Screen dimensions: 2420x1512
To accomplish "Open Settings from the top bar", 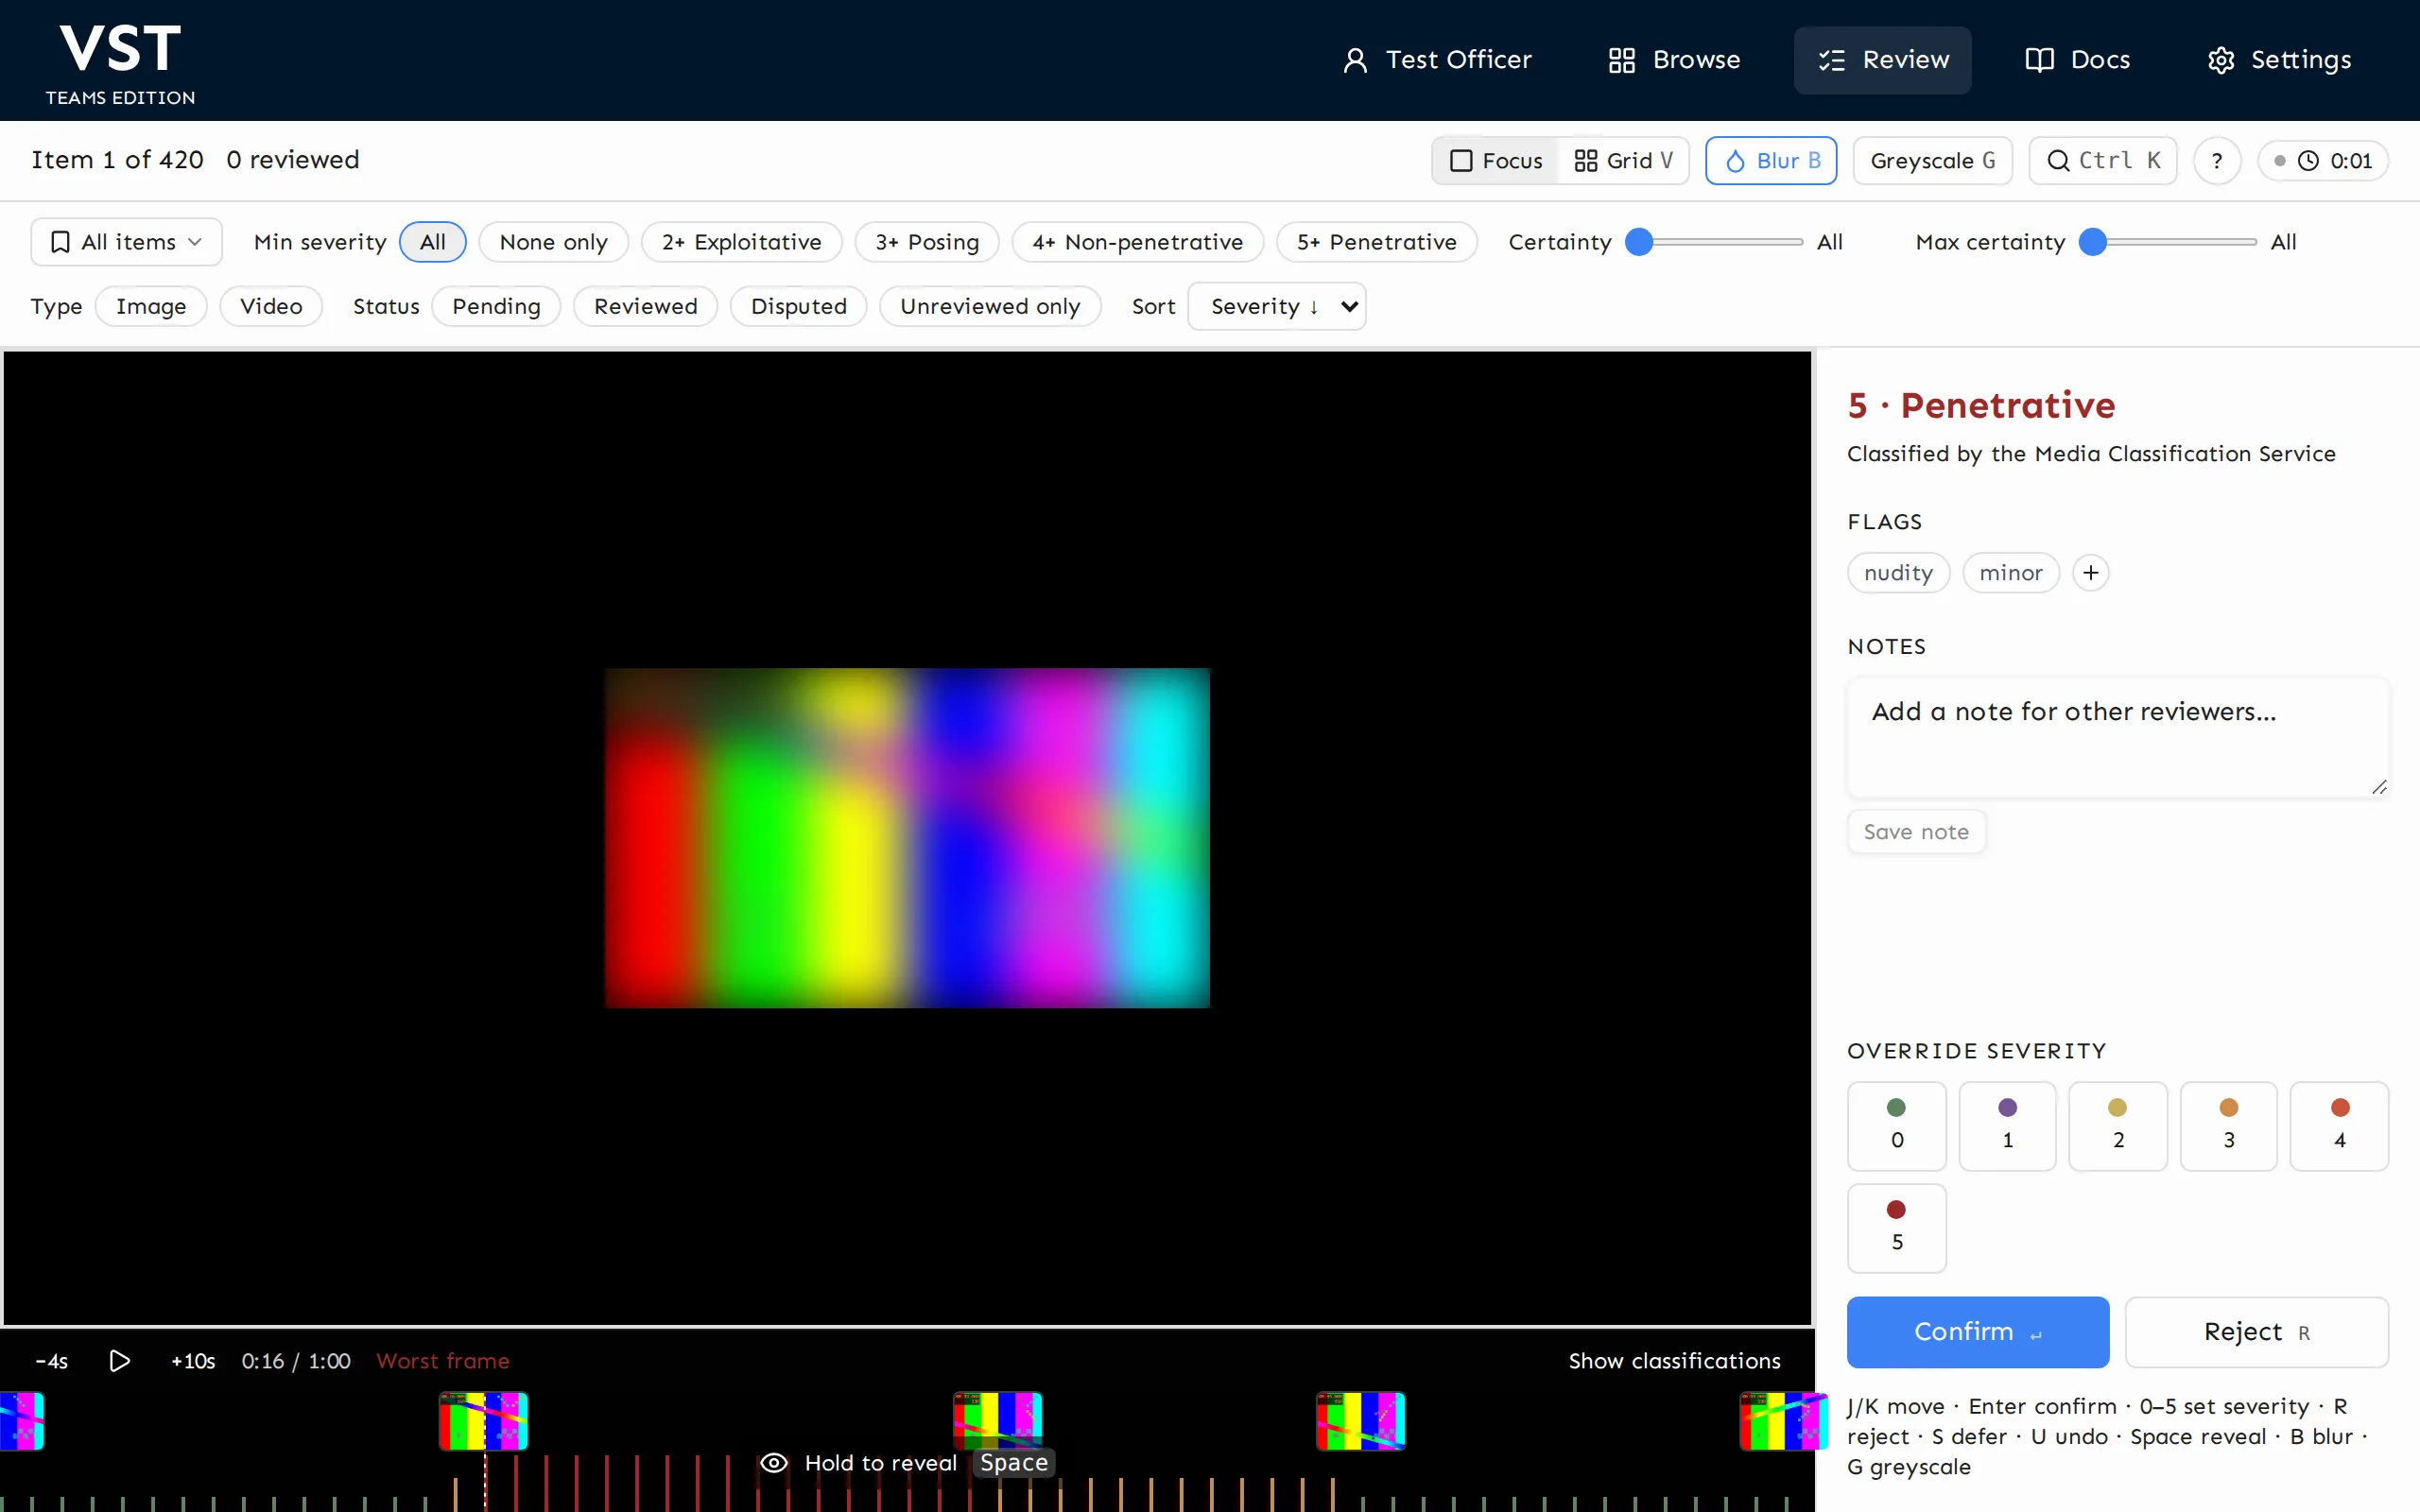I will point(2279,60).
